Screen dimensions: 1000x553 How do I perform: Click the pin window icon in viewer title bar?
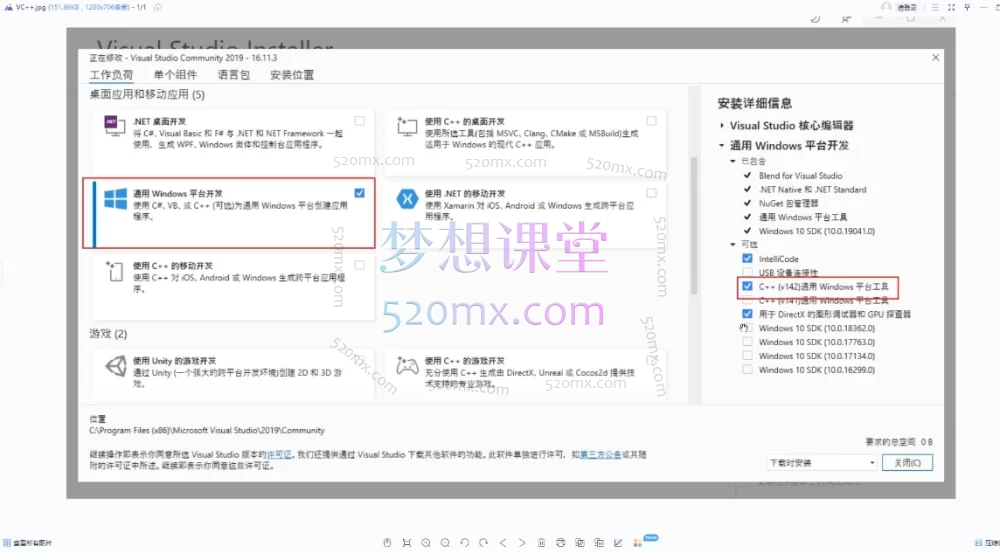[967, 7]
